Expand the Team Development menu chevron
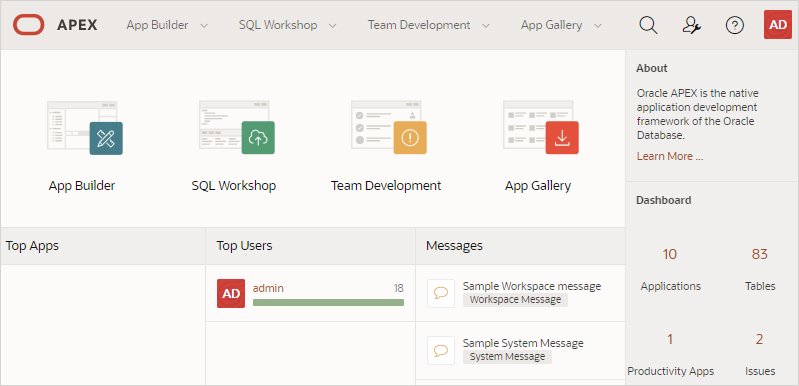The image size is (799, 386). coord(486,25)
